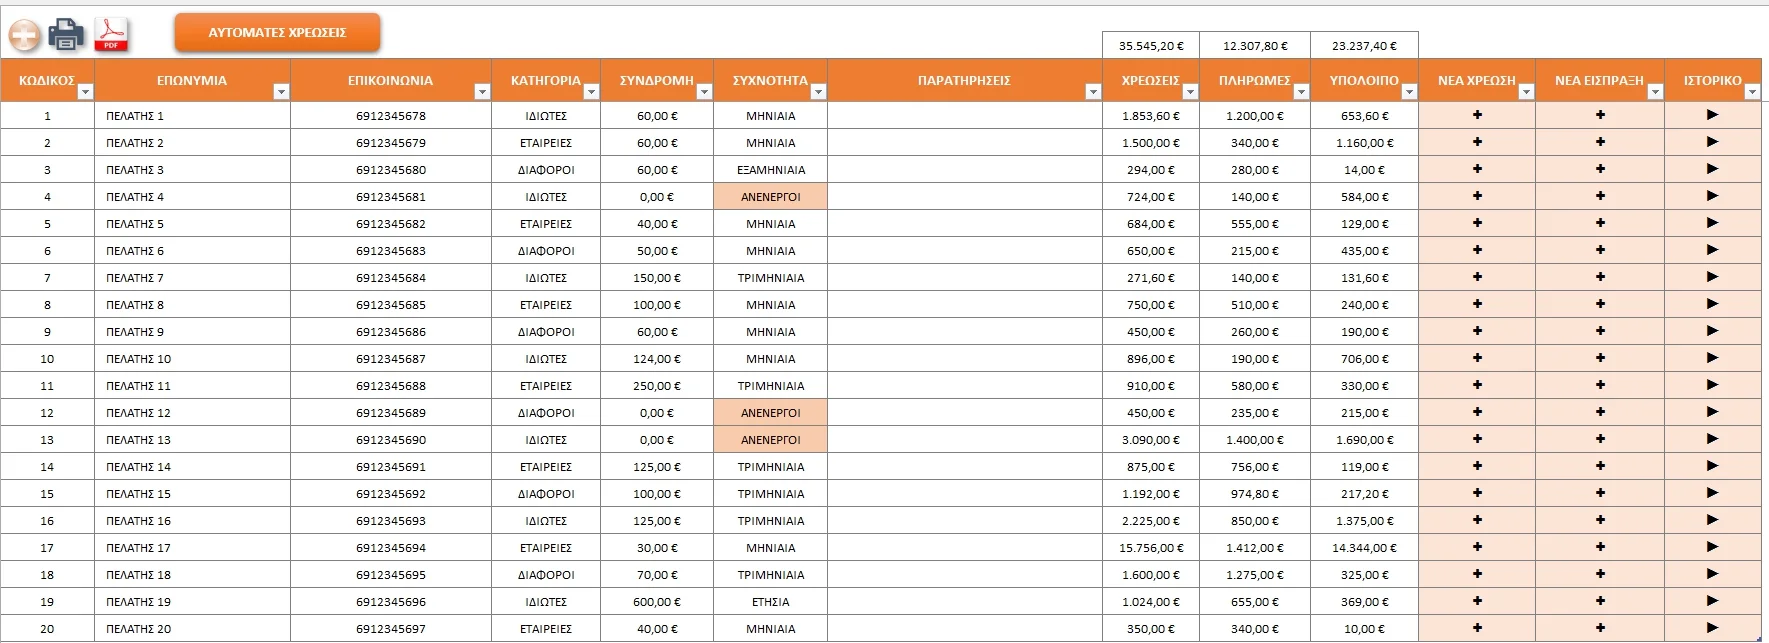
Task: Export to PDF with the PDF icon
Action: pos(111,35)
